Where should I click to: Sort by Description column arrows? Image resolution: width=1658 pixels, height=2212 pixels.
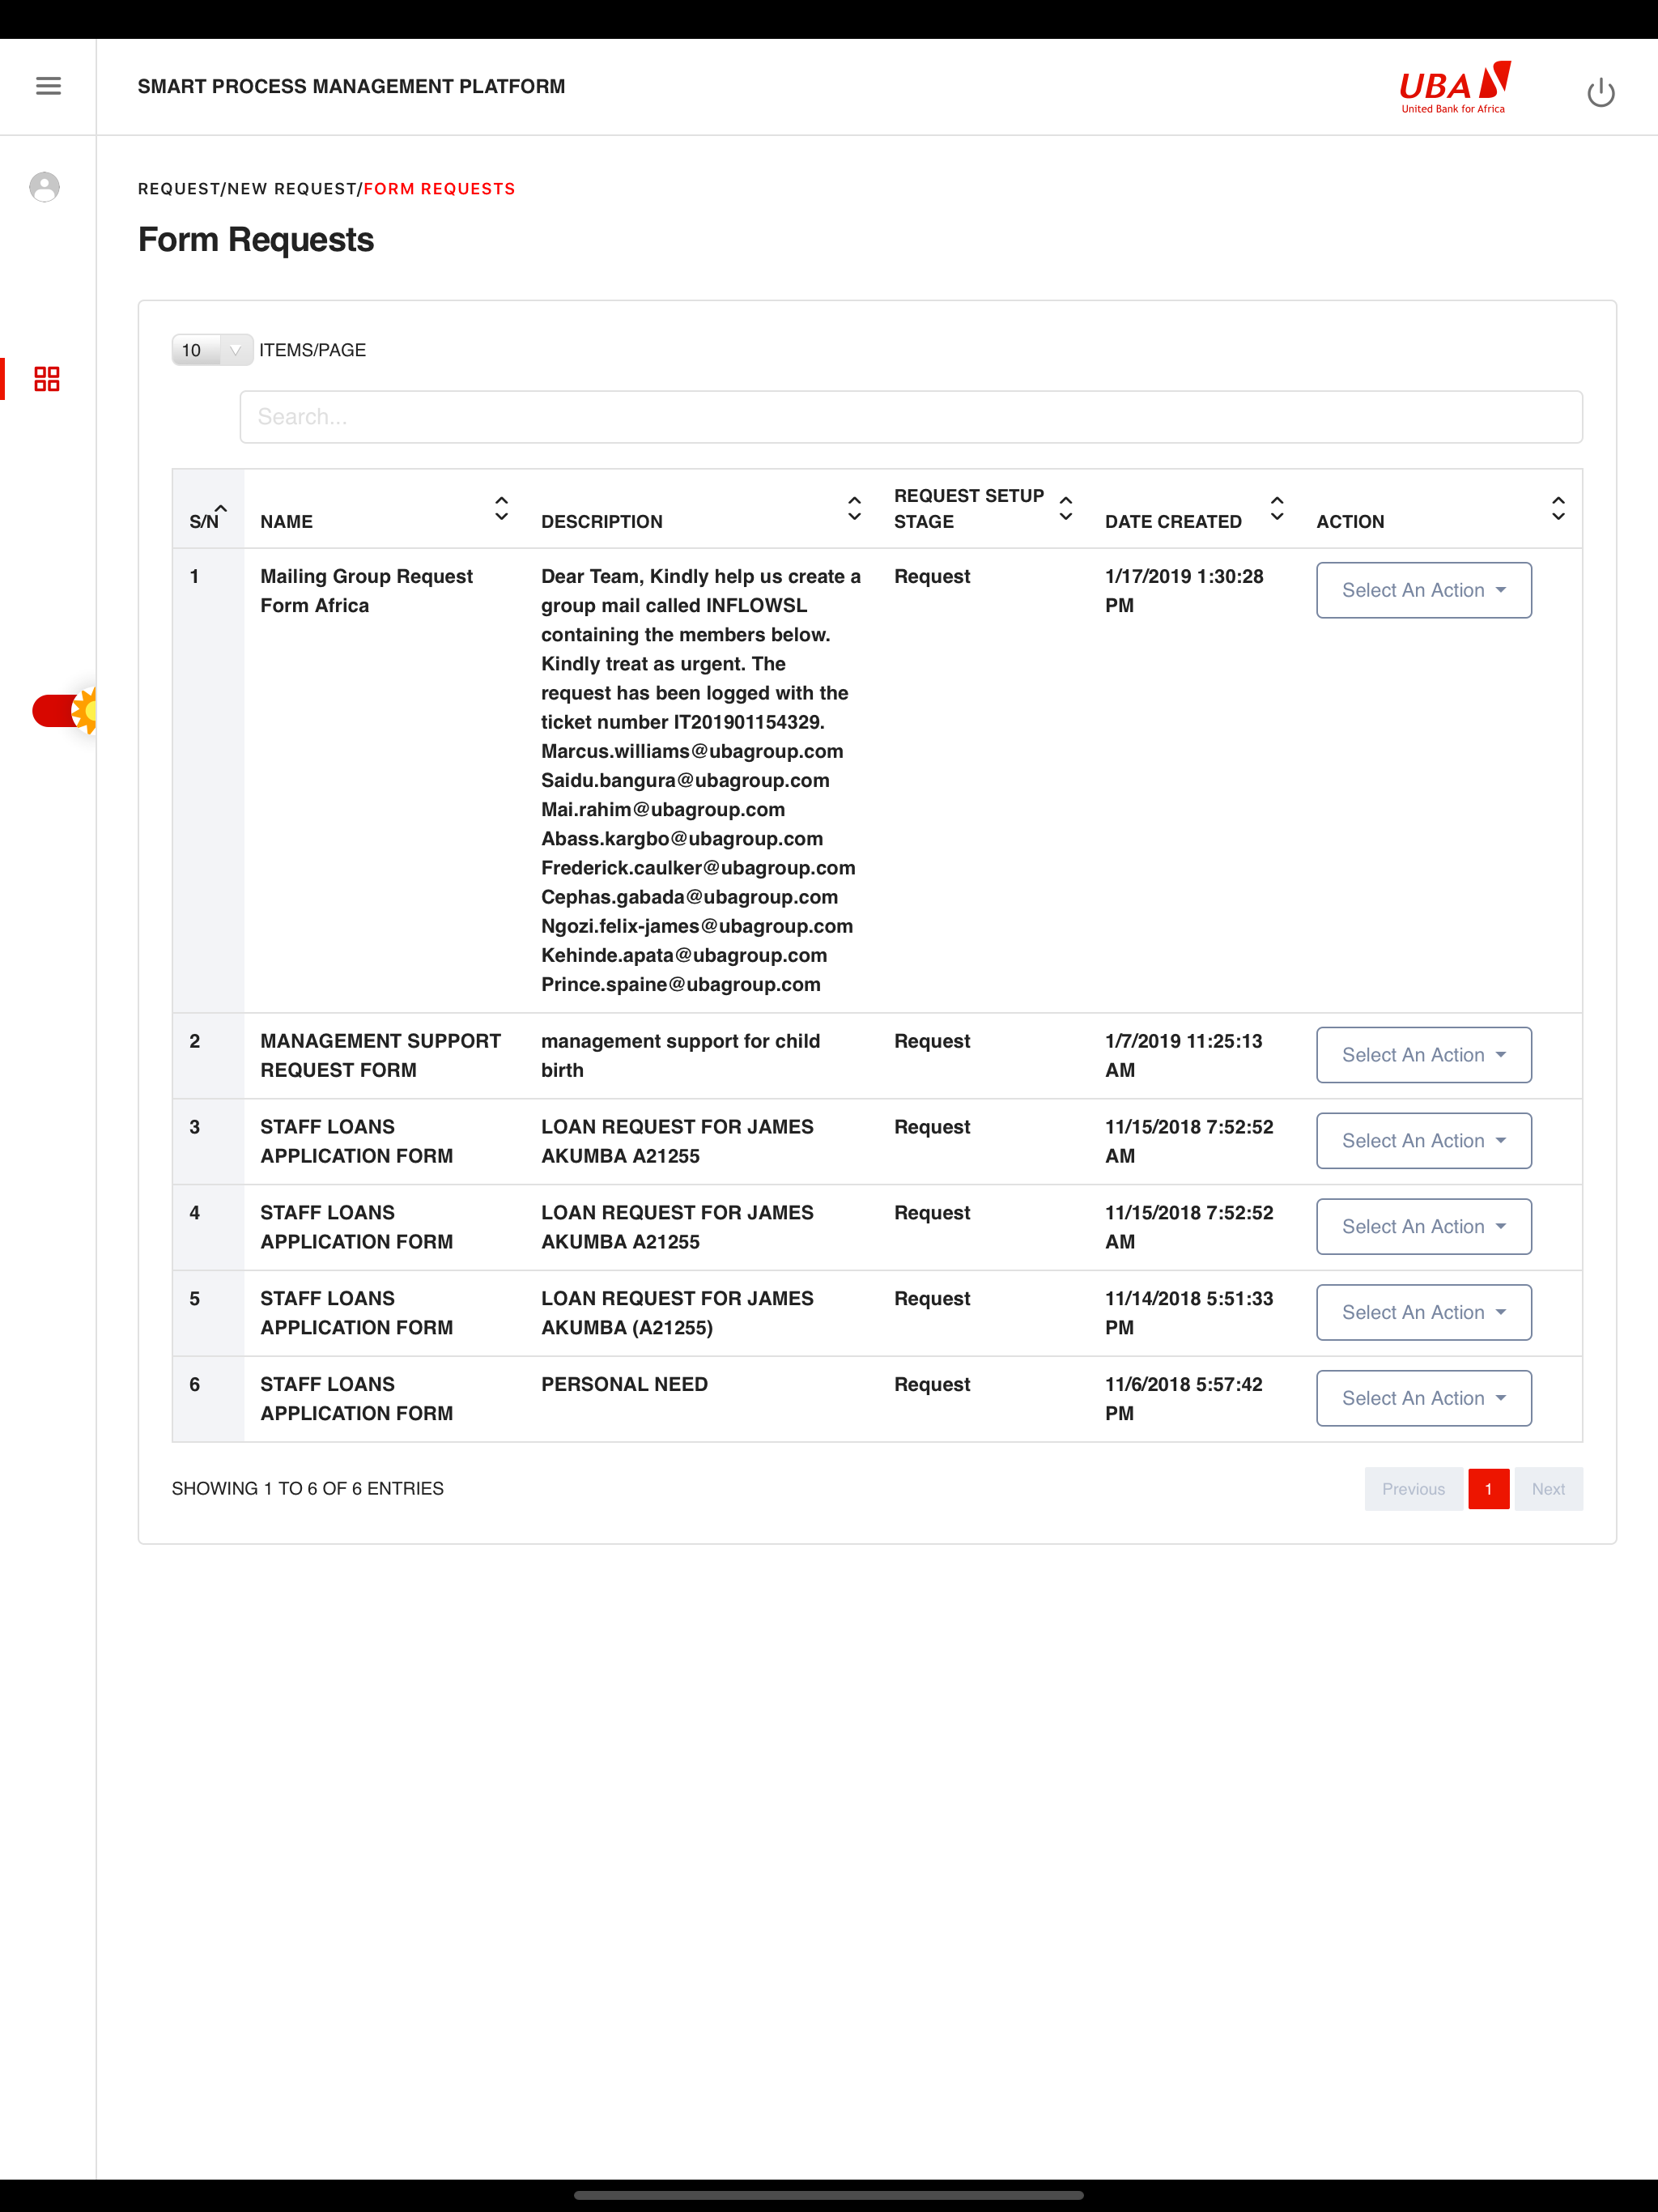tap(853, 508)
